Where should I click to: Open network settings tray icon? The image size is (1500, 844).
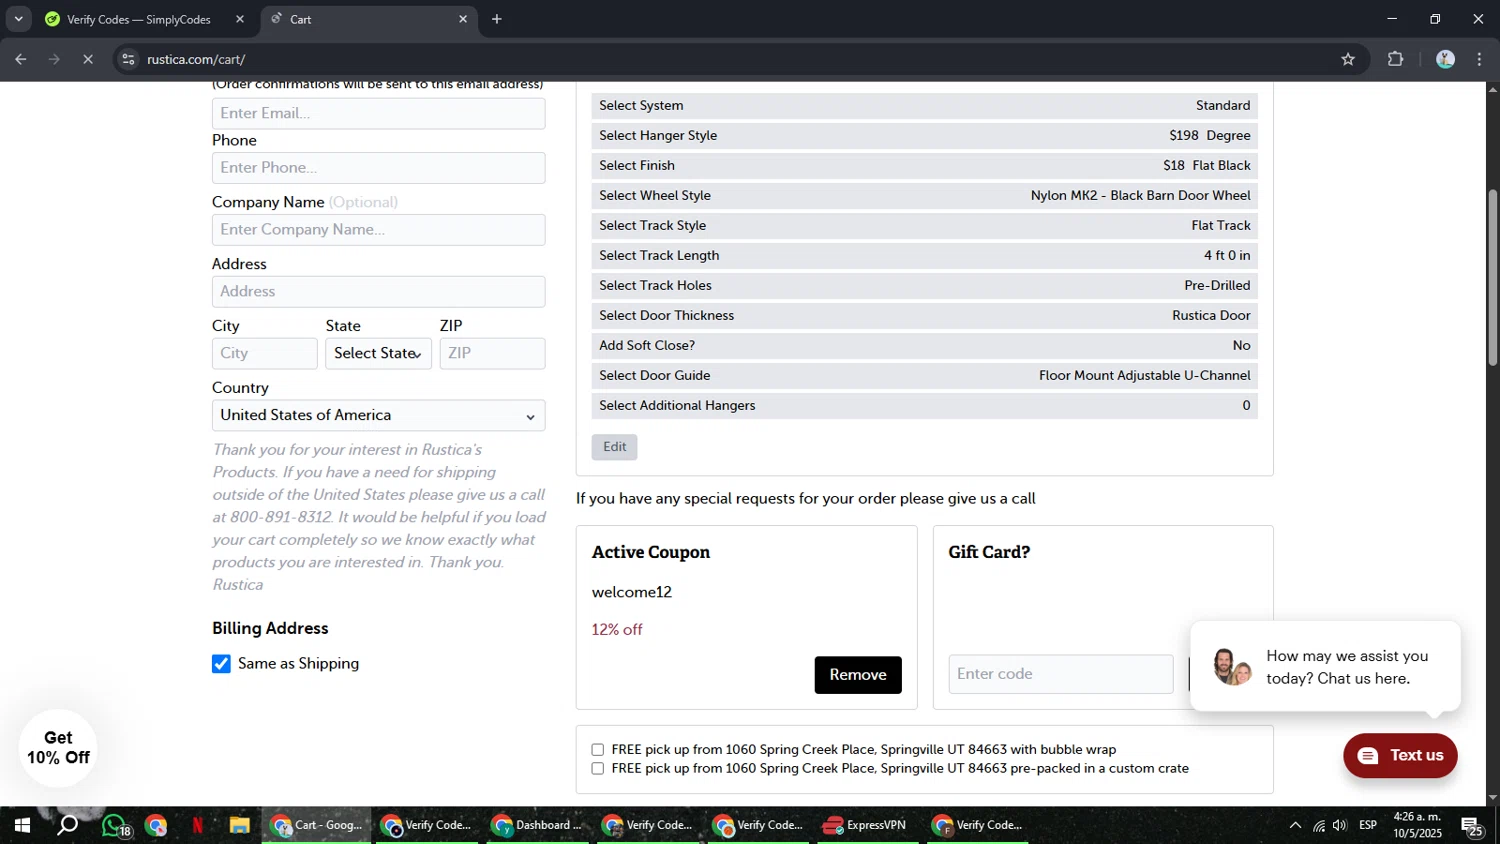click(x=1319, y=826)
